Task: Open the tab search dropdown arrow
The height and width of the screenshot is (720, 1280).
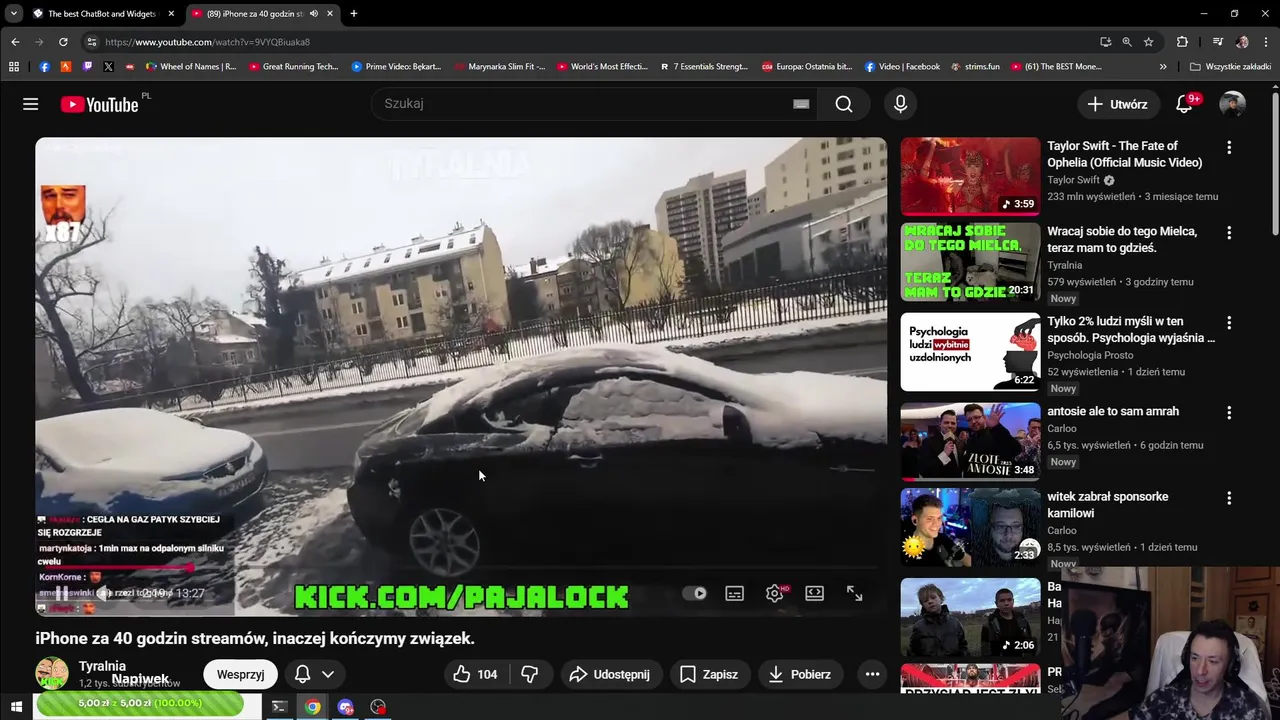Action: coord(13,14)
